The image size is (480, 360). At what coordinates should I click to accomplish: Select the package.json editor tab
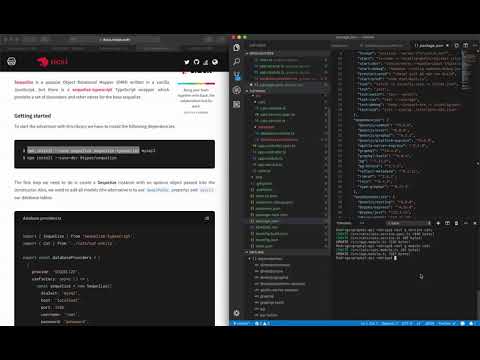431,45
